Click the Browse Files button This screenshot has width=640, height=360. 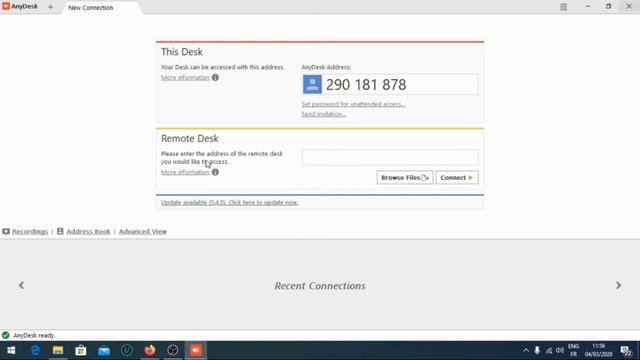[x=404, y=178]
